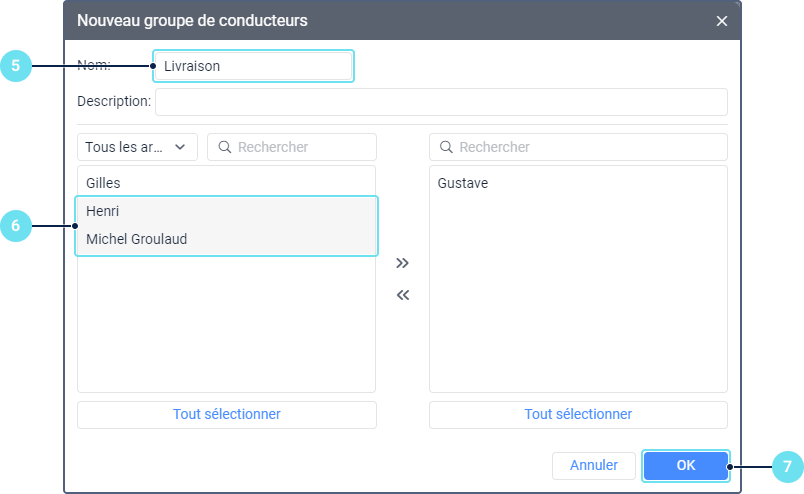
Task: Click the double-arrow left remove icon
Action: [402, 295]
